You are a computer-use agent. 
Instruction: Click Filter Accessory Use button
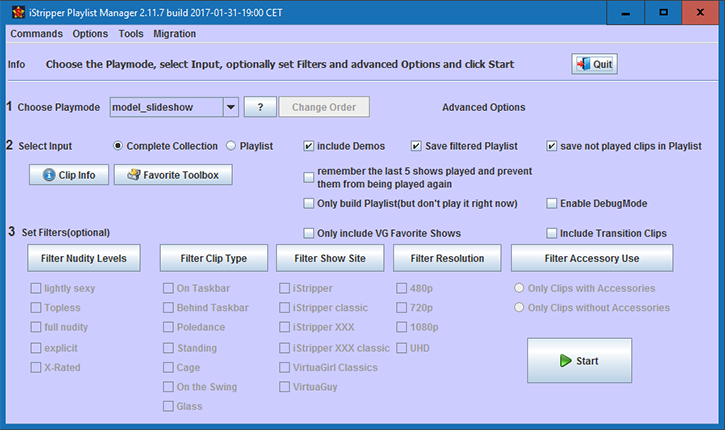(x=592, y=258)
